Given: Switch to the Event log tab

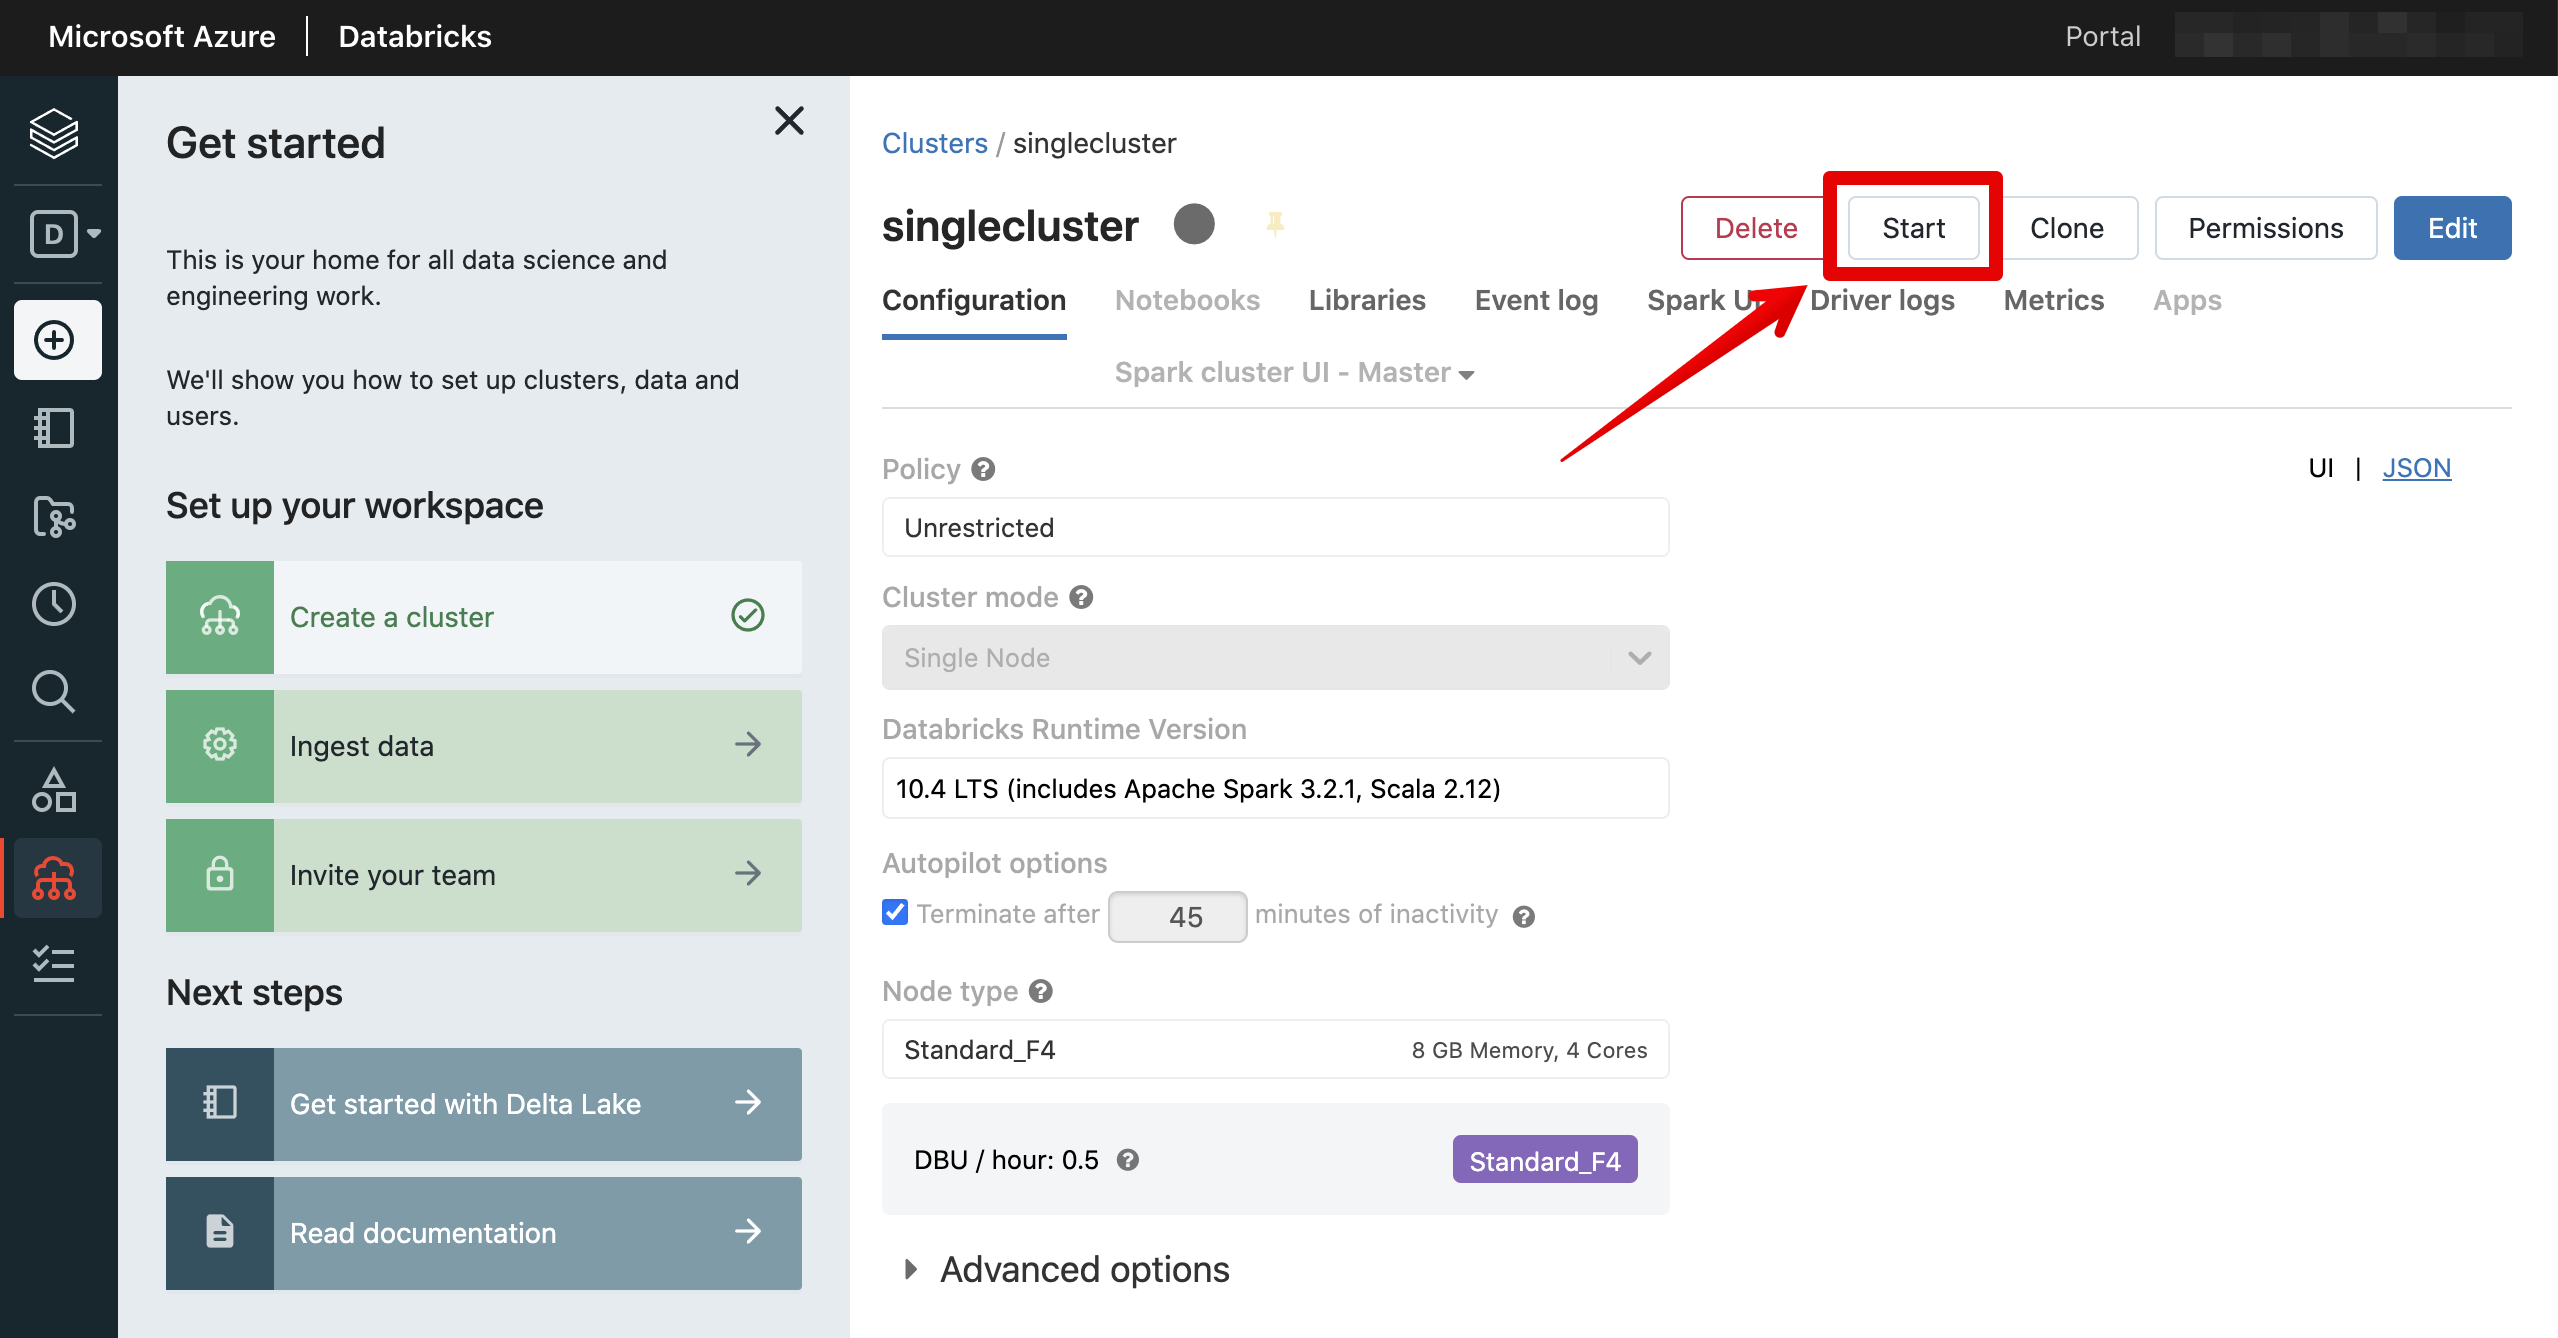Looking at the screenshot, I should tap(1535, 300).
